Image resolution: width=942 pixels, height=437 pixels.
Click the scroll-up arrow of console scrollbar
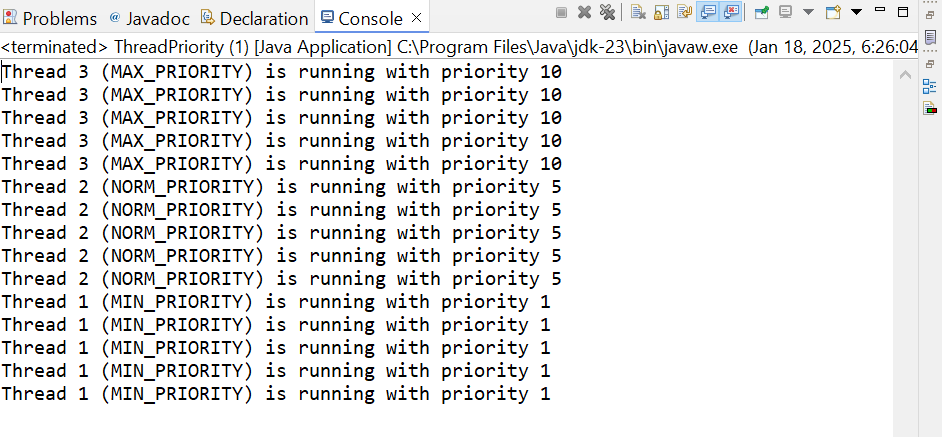pyautogui.click(x=905, y=75)
